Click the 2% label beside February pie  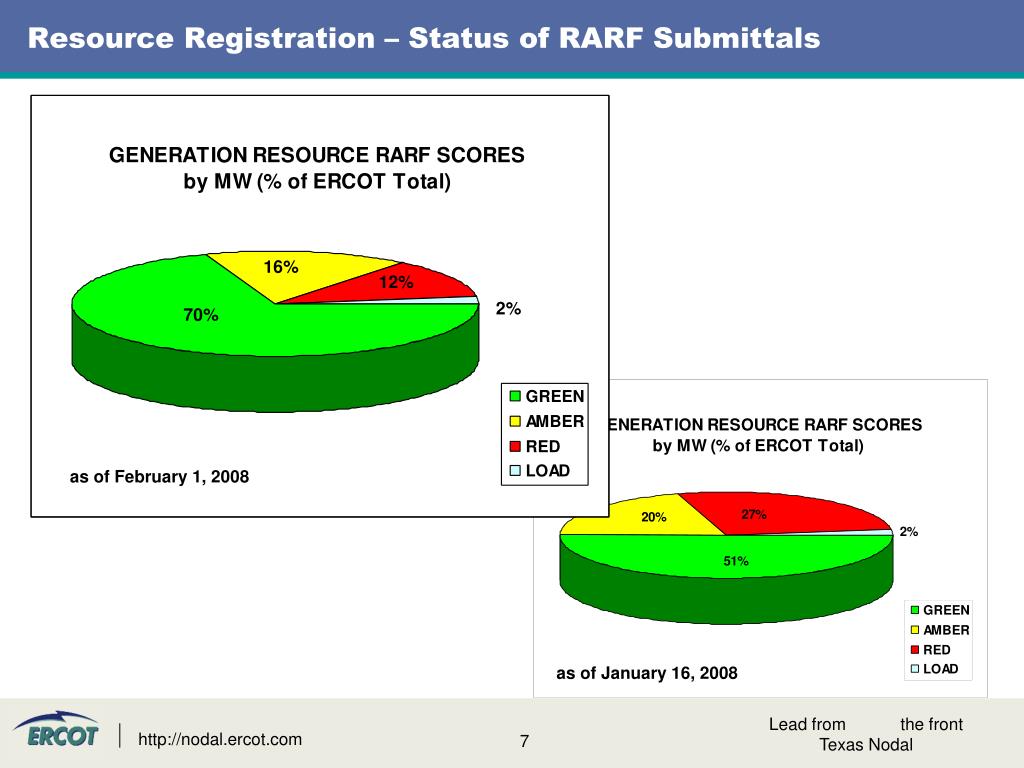[x=508, y=308]
